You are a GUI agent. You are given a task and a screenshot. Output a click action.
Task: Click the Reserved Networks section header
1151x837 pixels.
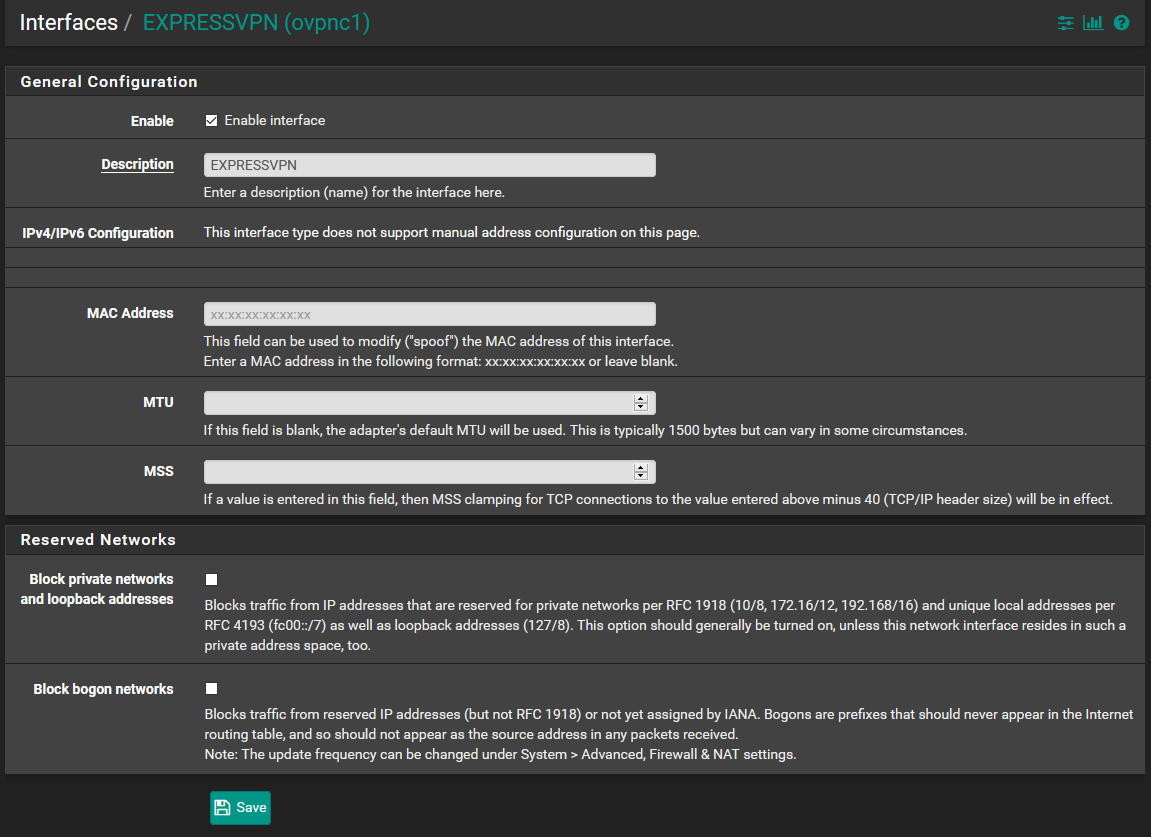point(98,540)
